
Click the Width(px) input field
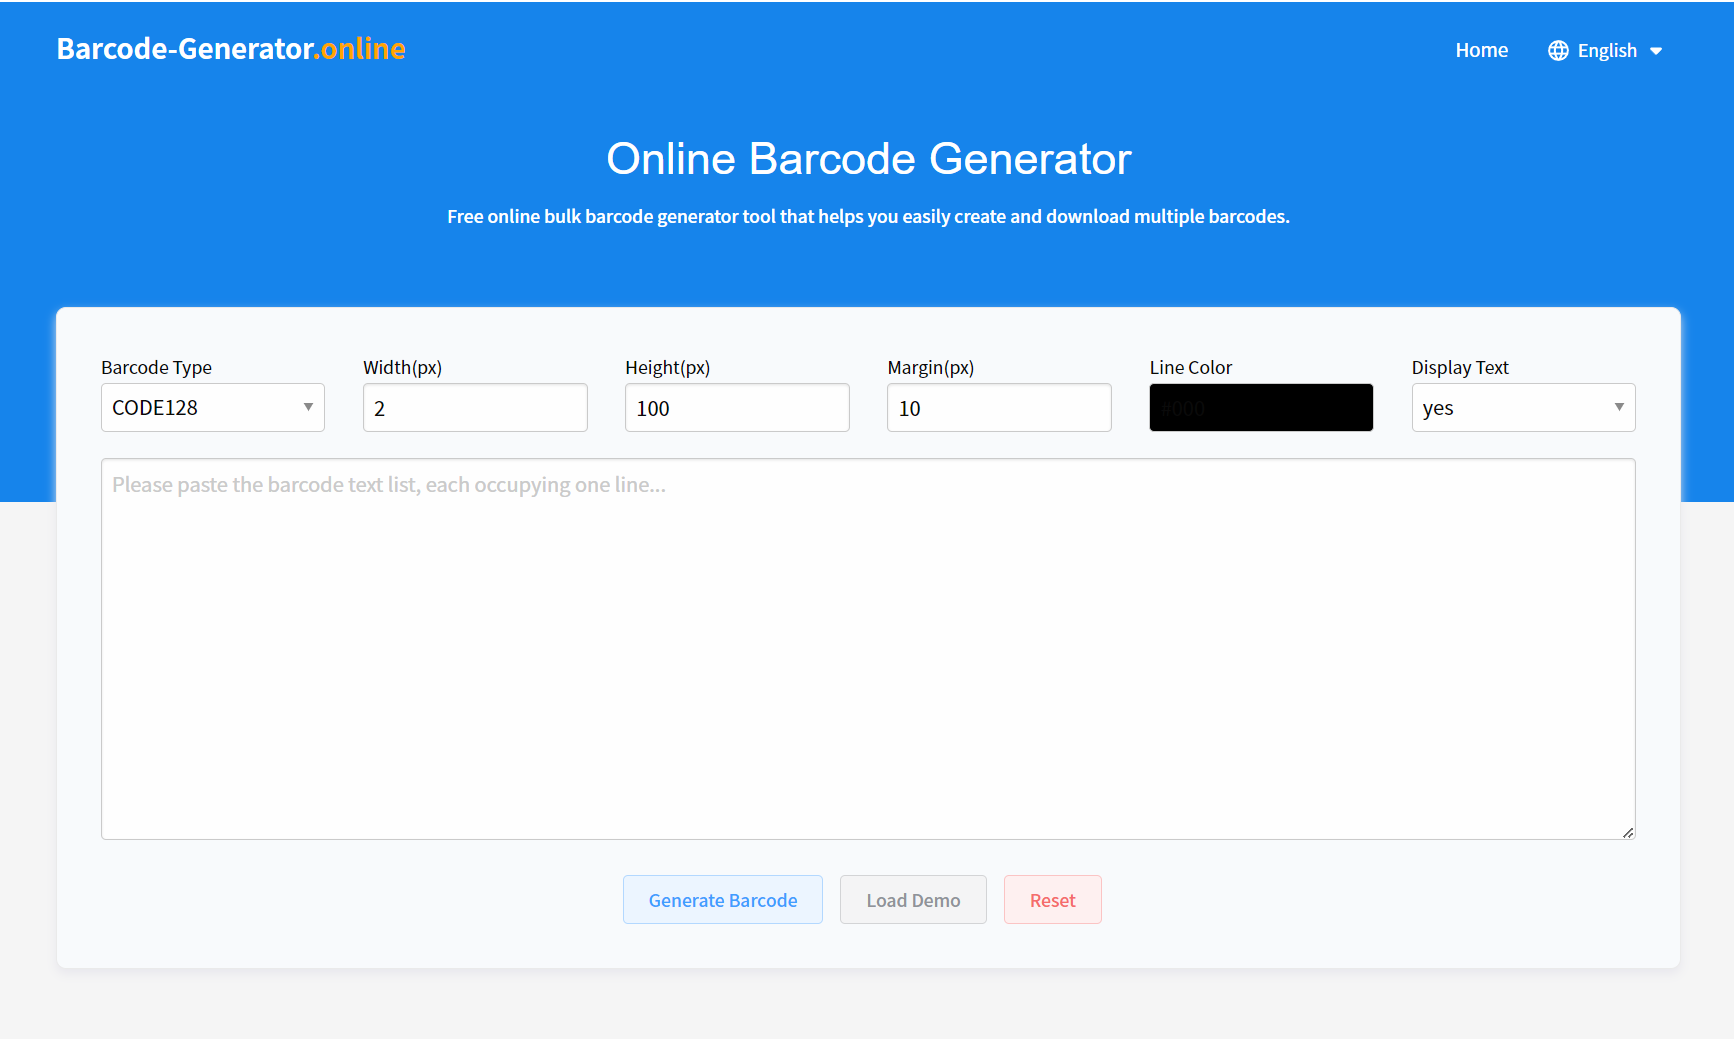point(475,408)
